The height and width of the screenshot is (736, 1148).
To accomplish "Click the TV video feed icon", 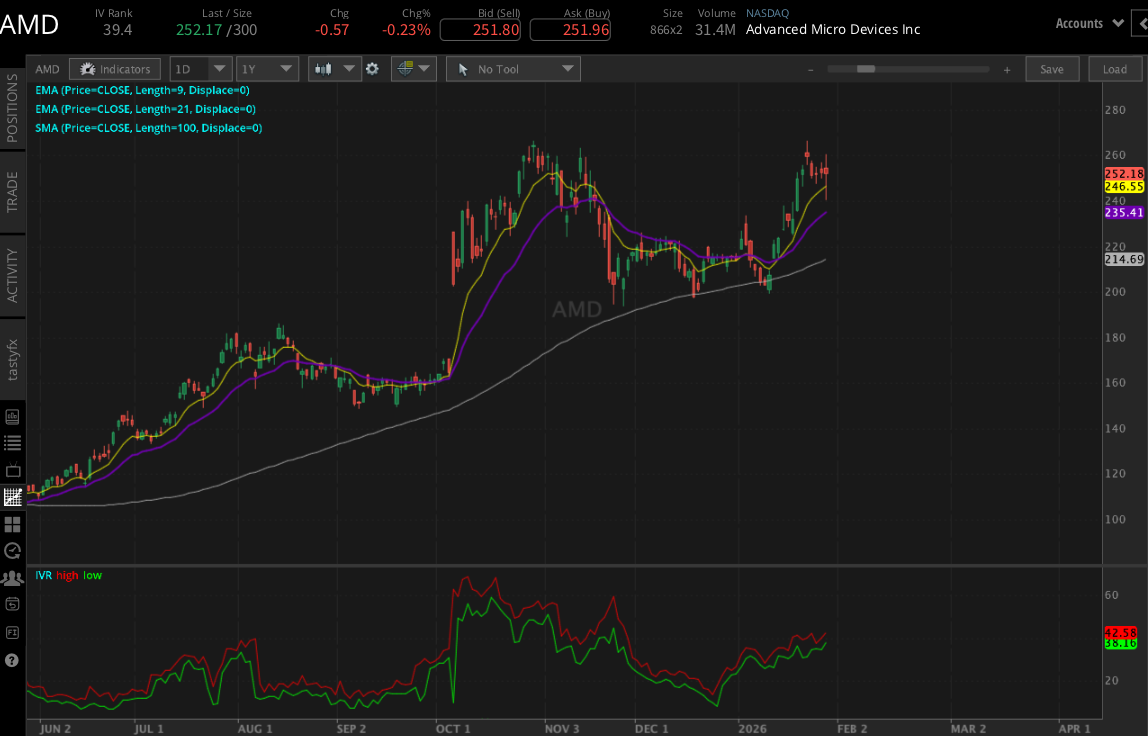I will pyautogui.click(x=13, y=469).
